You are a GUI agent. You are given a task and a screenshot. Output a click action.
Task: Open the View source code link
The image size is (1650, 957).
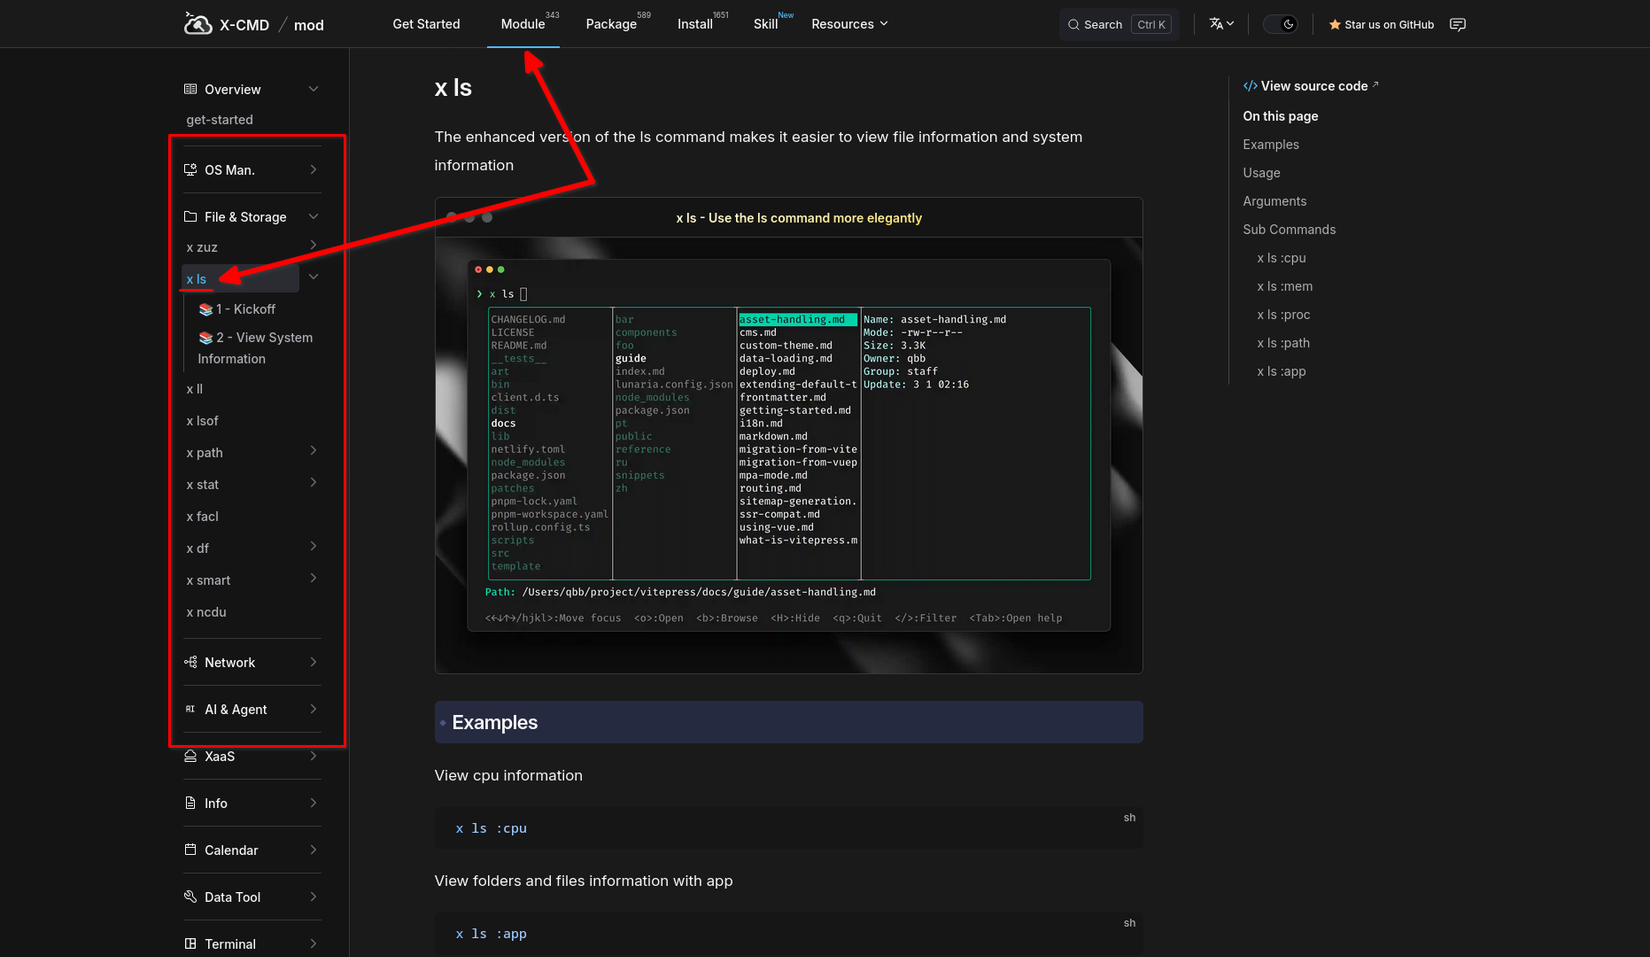(1310, 85)
